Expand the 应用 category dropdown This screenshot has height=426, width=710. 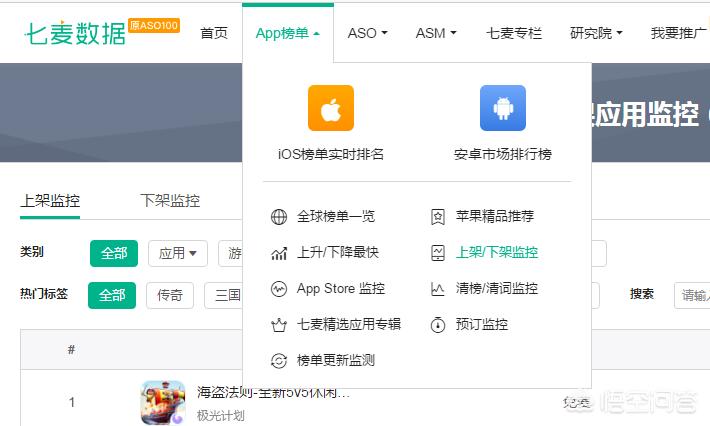[x=178, y=253]
